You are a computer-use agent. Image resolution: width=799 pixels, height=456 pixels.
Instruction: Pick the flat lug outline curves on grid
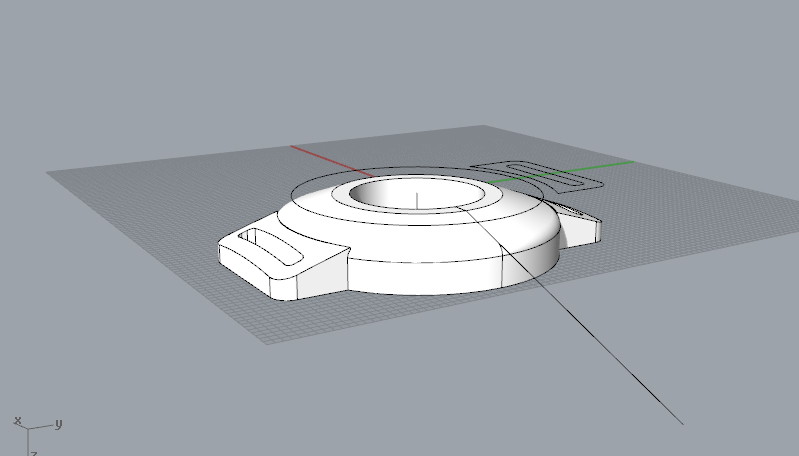537,177
